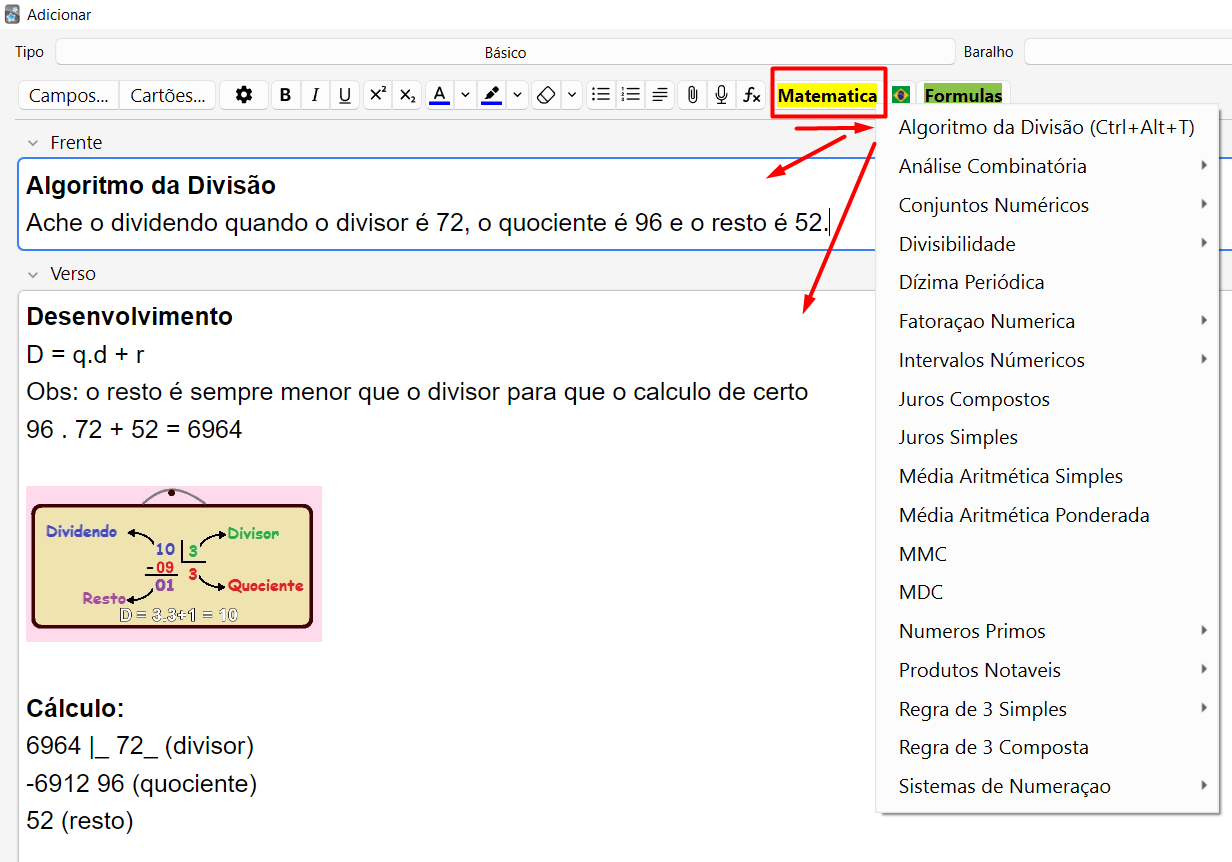The image size is (1232, 862).
Task: Open the equations fx menu
Action: pyautogui.click(x=751, y=95)
